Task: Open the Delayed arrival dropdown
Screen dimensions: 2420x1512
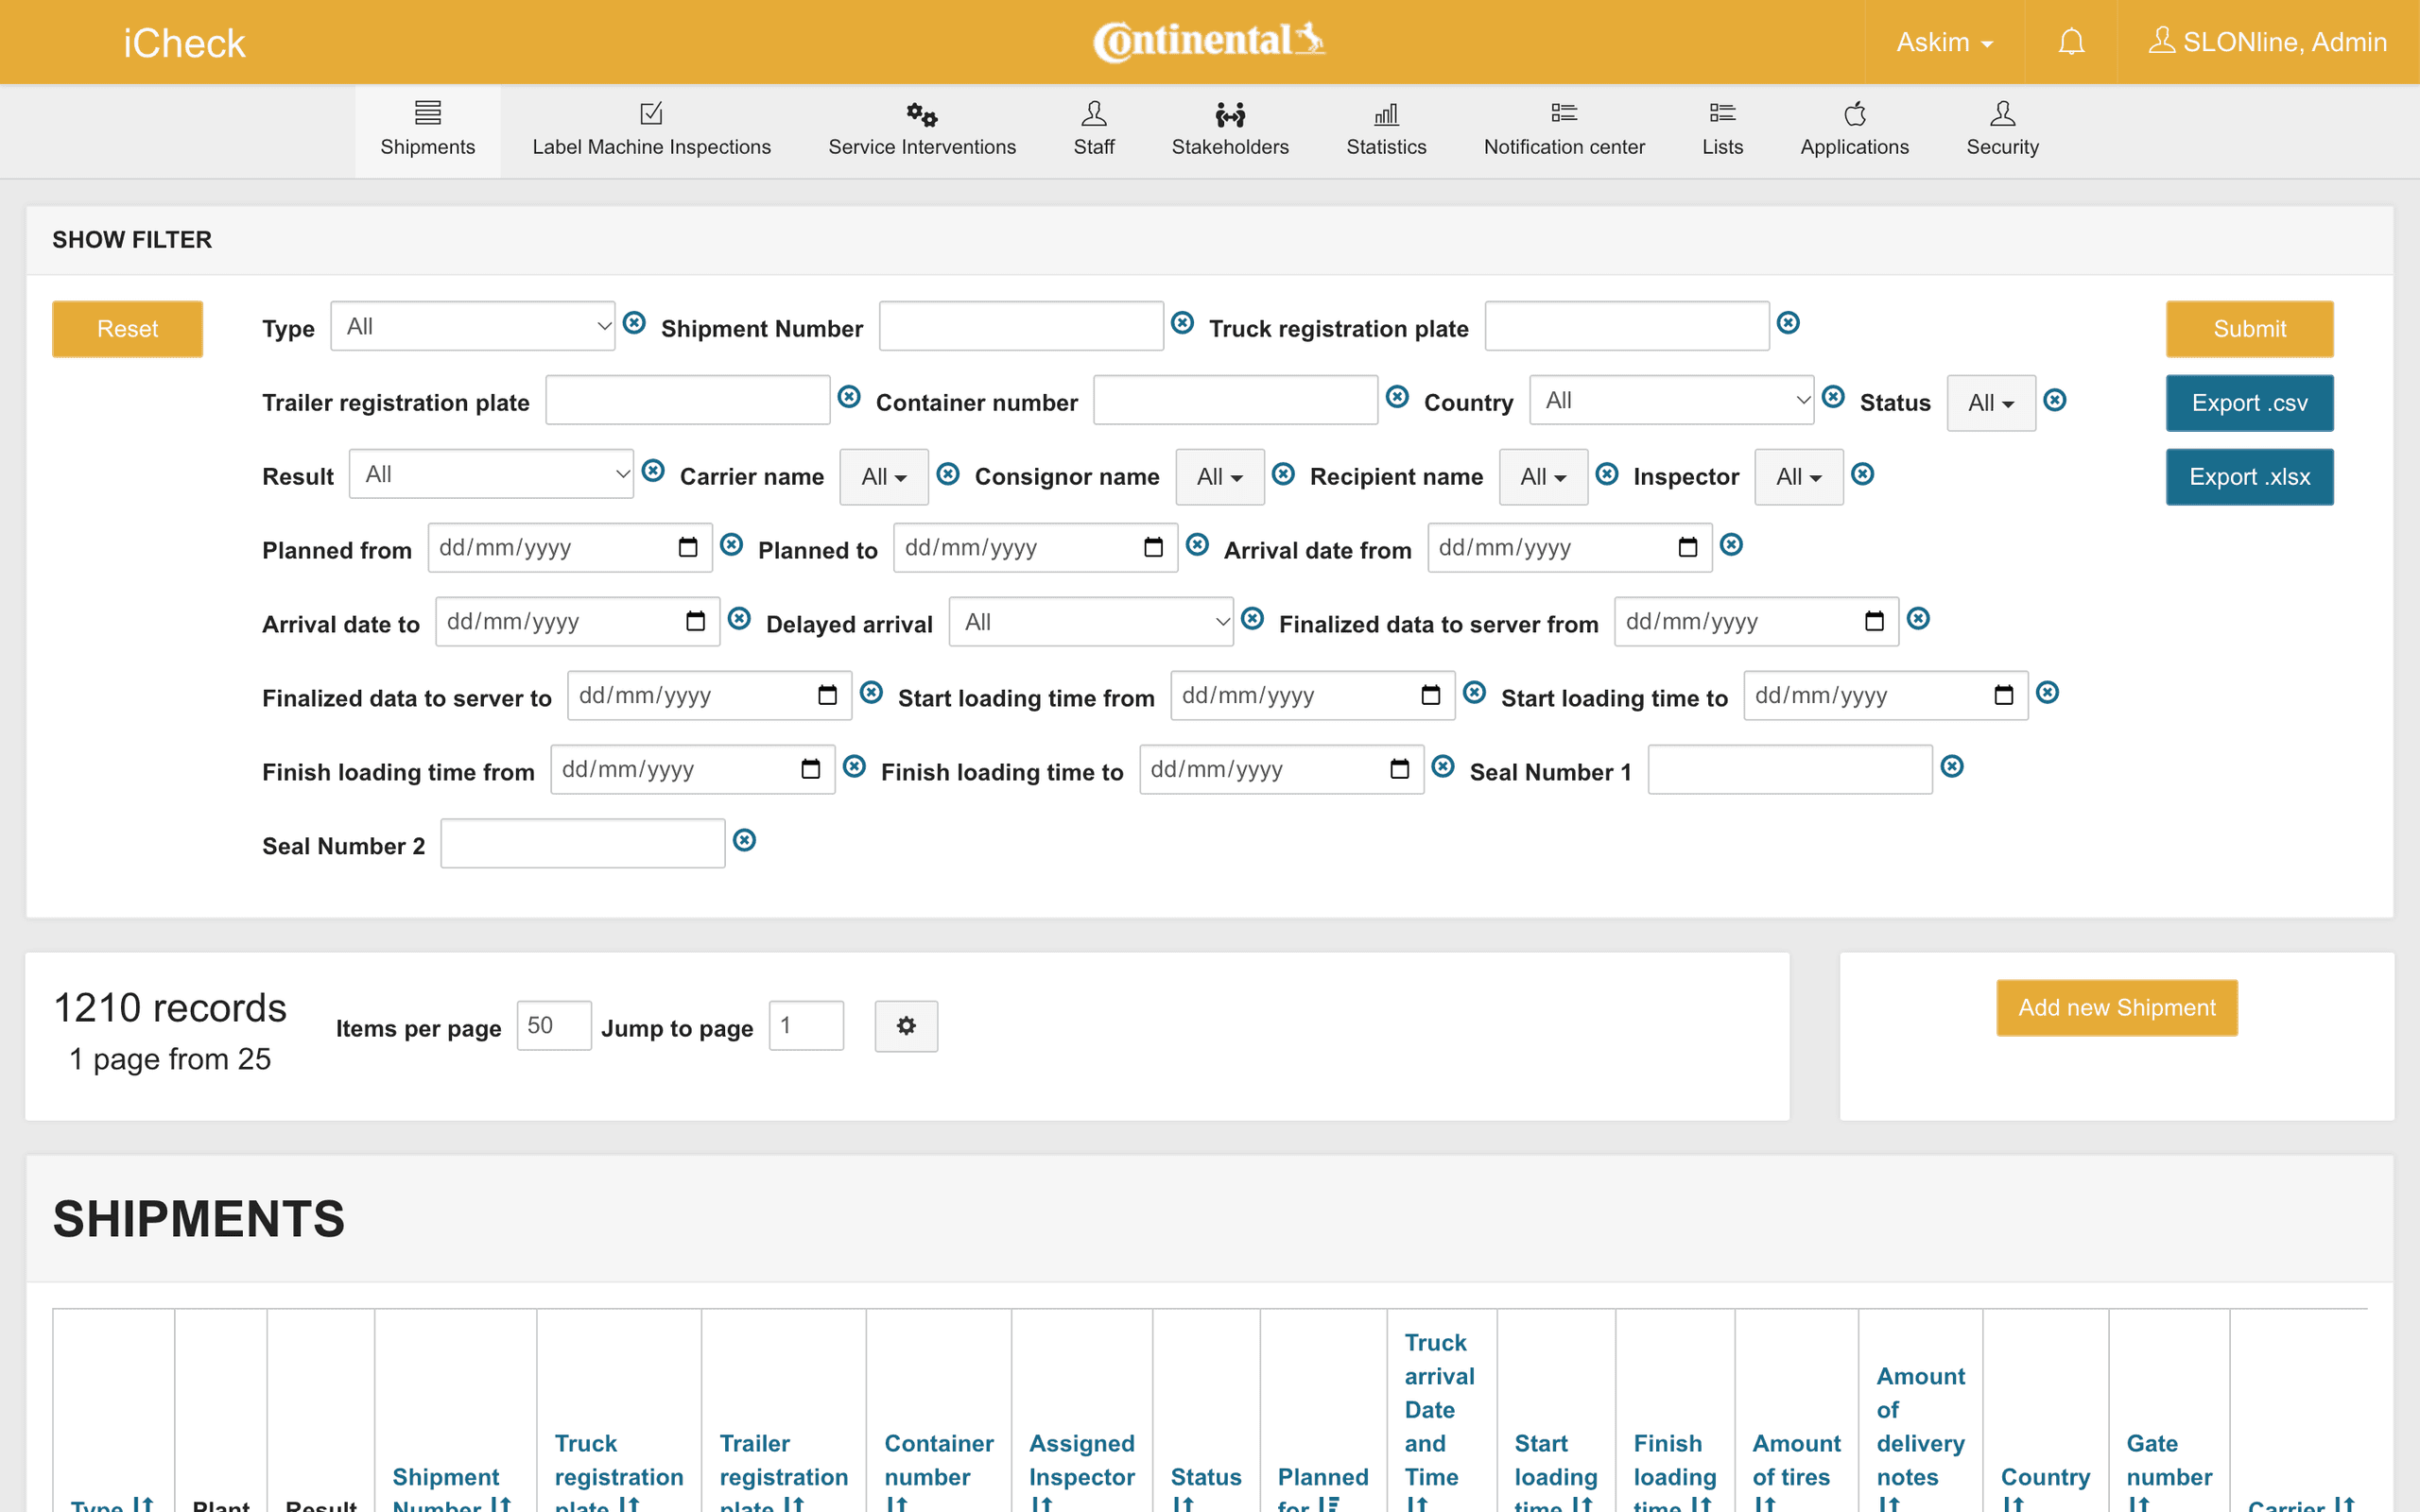Action: point(1091,622)
